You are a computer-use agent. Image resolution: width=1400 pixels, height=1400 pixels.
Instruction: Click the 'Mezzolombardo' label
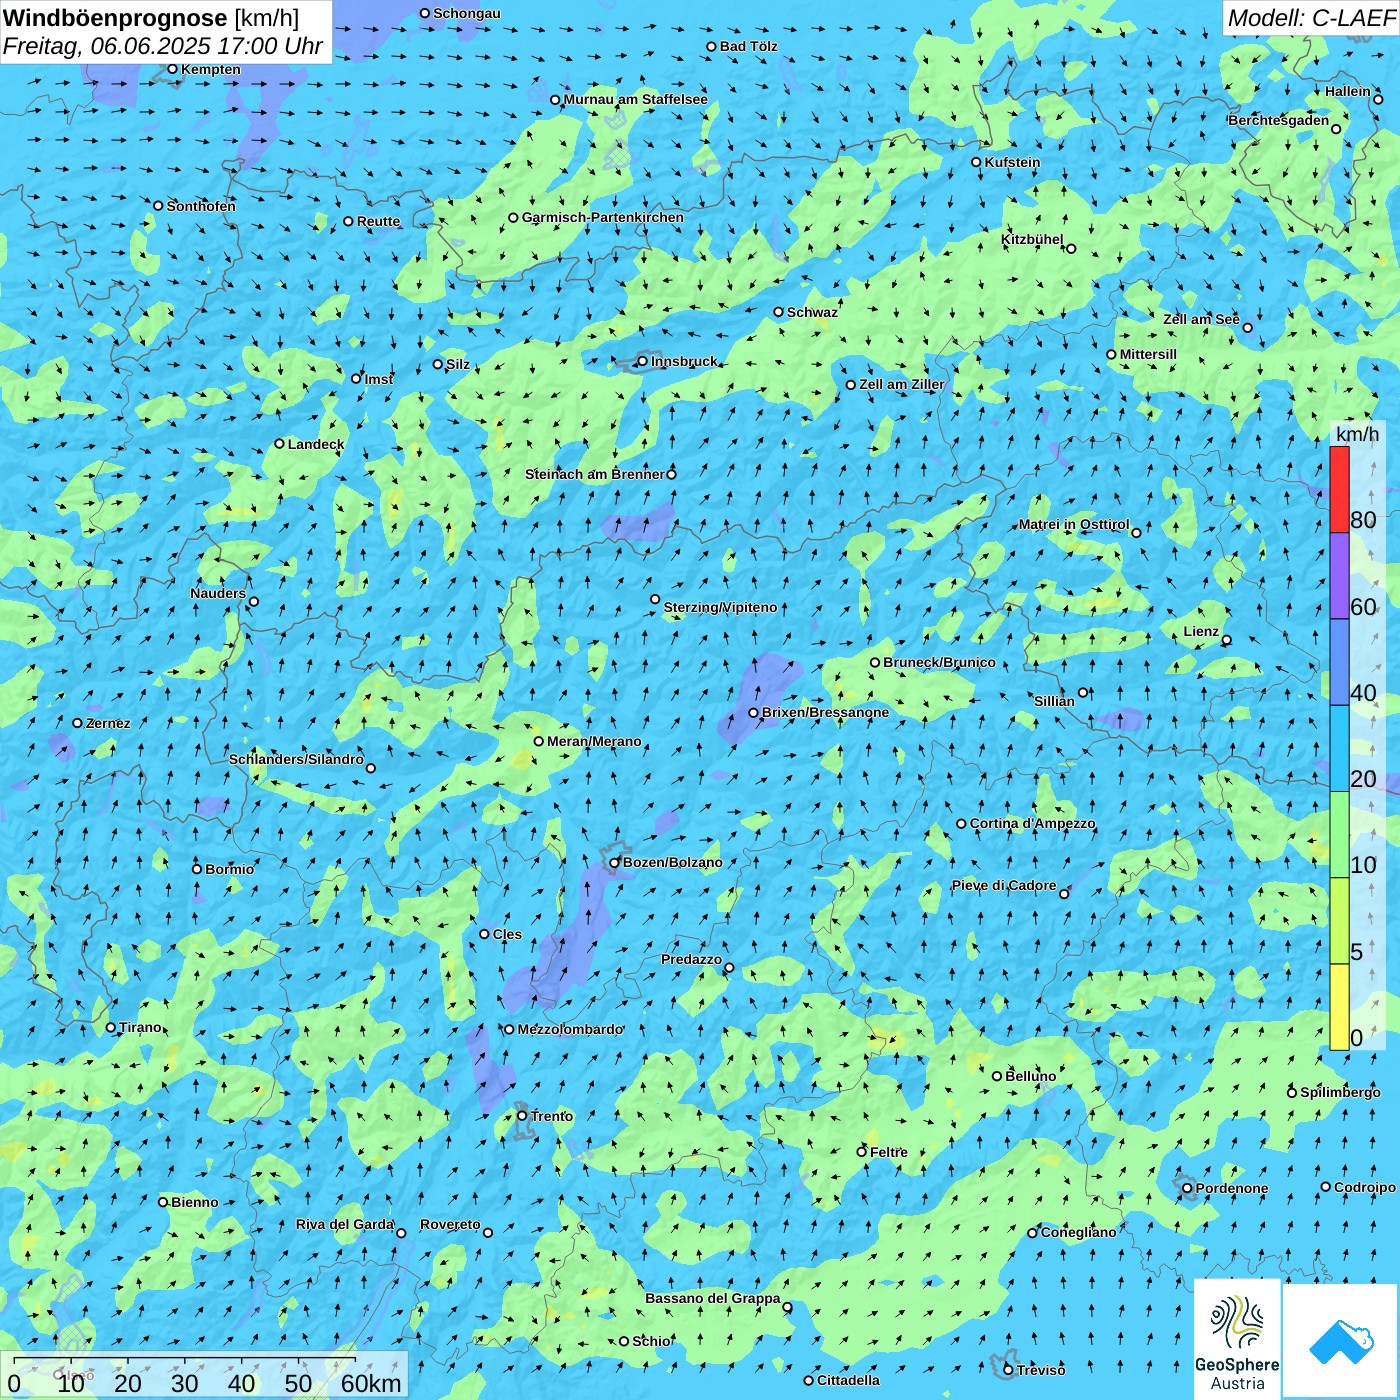(570, 1029)
